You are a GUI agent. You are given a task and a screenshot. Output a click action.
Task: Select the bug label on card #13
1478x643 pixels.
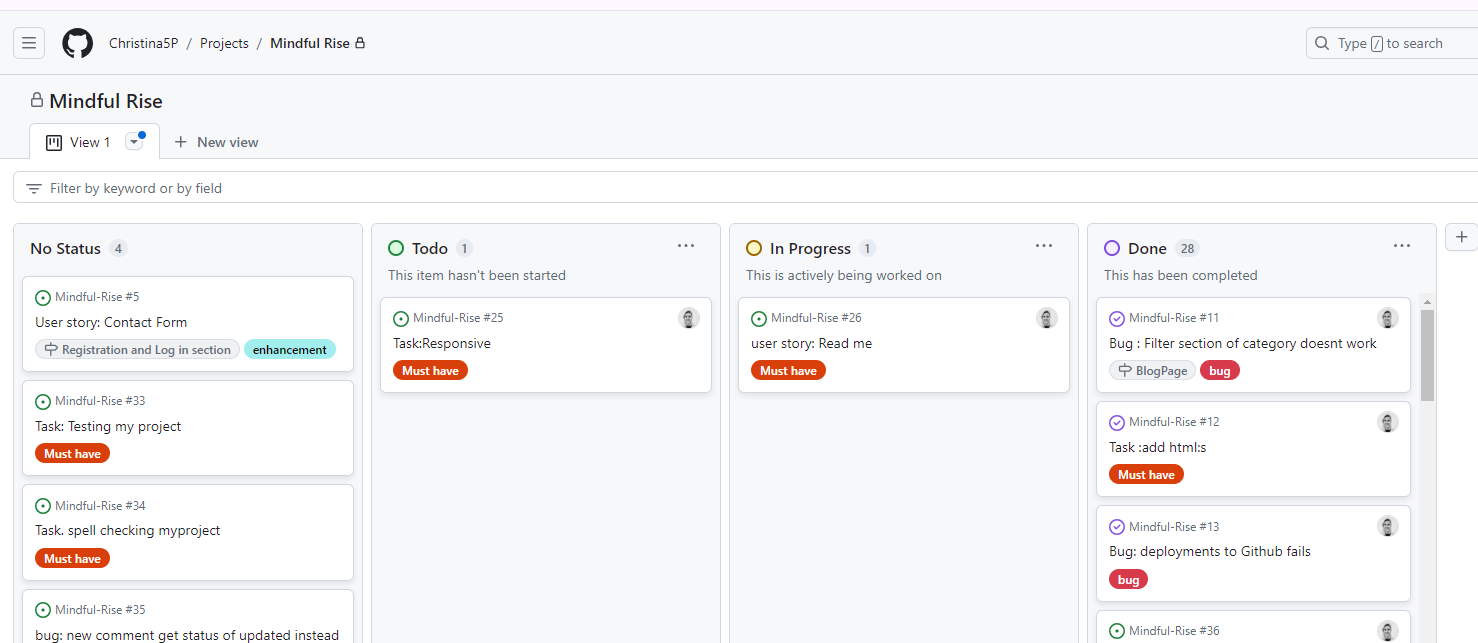click(1129, 579)
